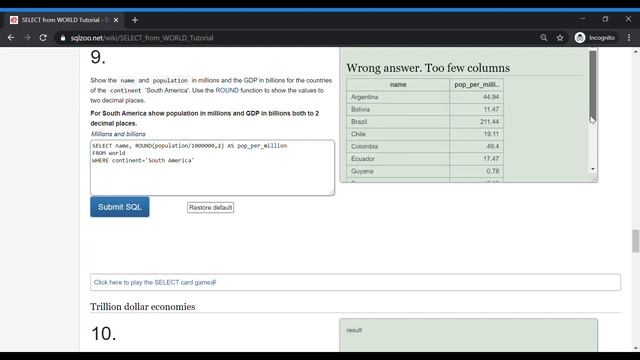Screen dimensions: 640x360
Task: Bookmark this page with the star icon
Action: (560, 38)
